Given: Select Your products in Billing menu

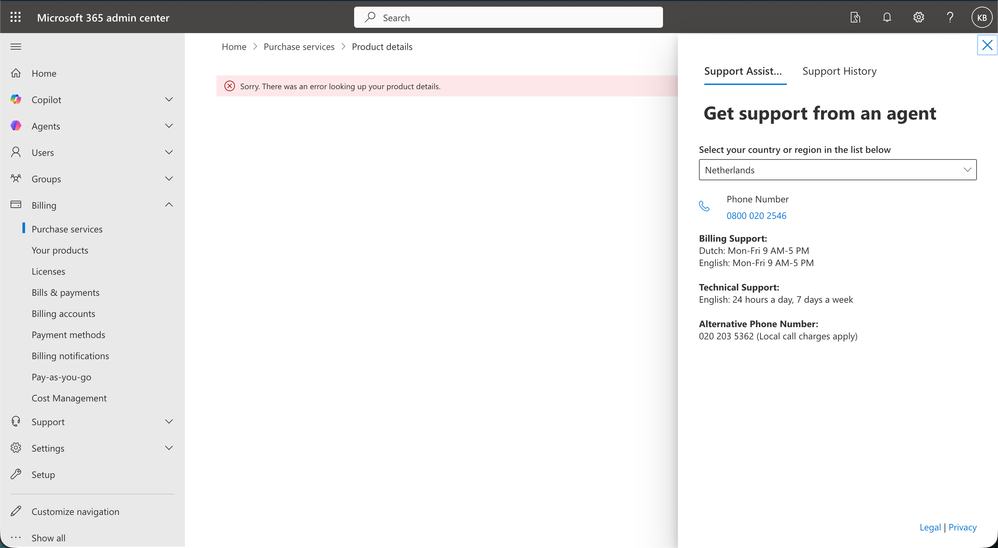Looking at the screenshot, I should coord(60,250).
